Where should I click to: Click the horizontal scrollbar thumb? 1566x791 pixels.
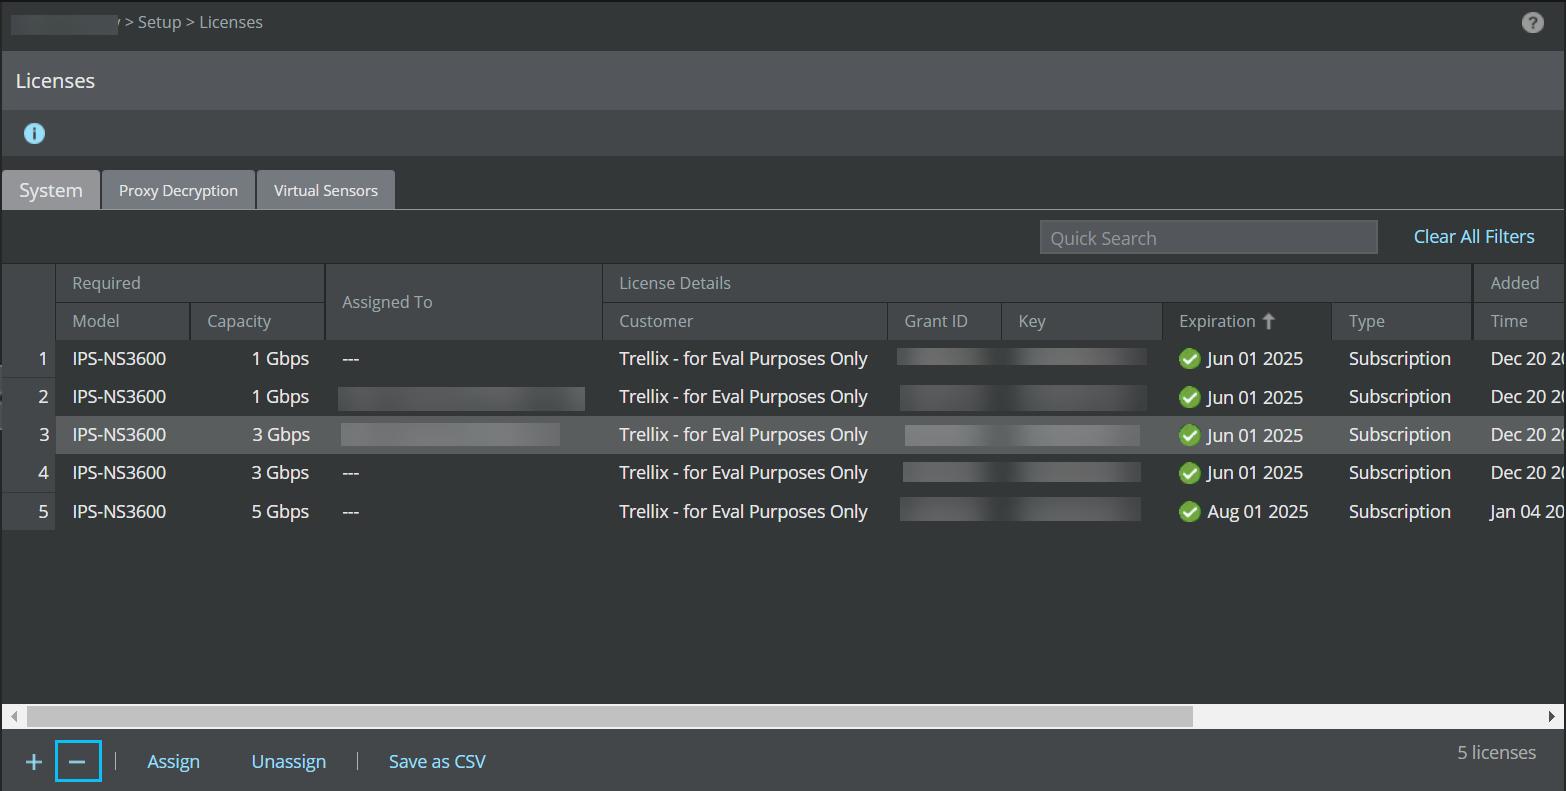[x=610, y=717]
